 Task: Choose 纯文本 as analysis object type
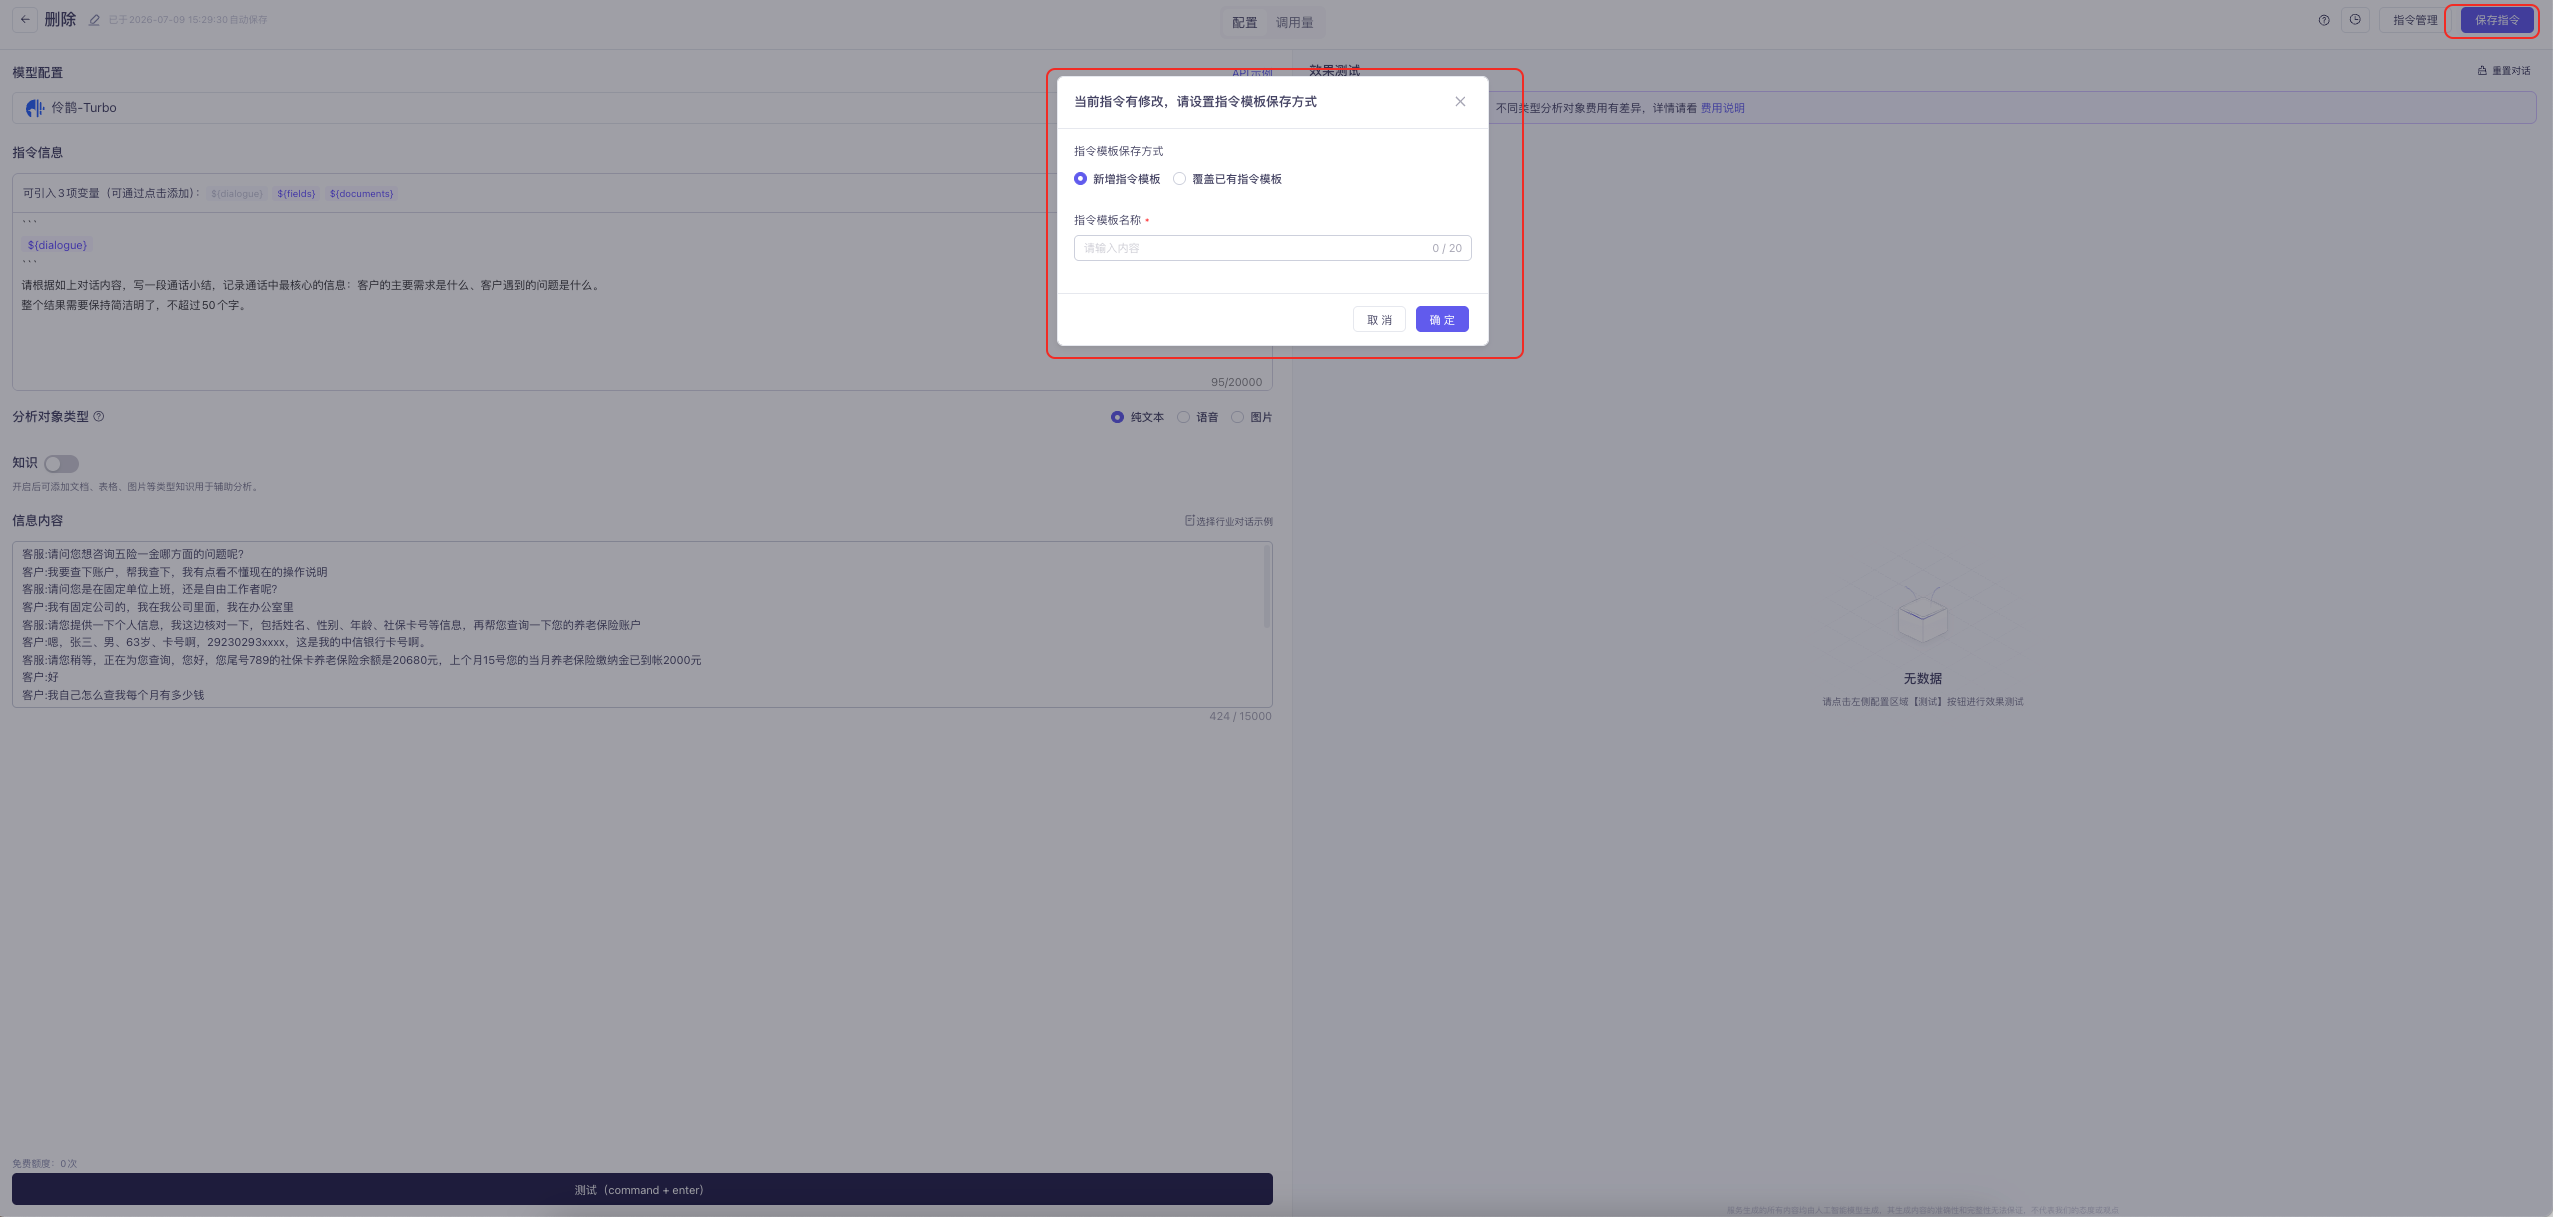point(1117,417)
